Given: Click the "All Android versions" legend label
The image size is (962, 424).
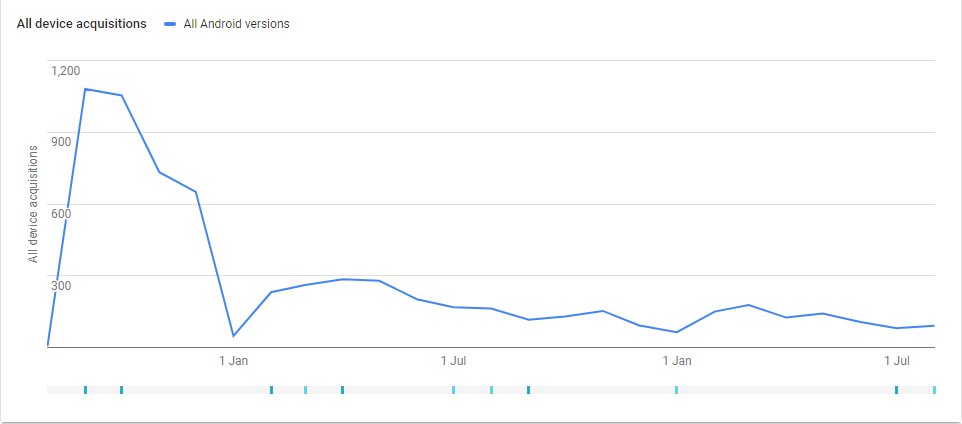Looking at the screenshot, I should click(236, 24).
